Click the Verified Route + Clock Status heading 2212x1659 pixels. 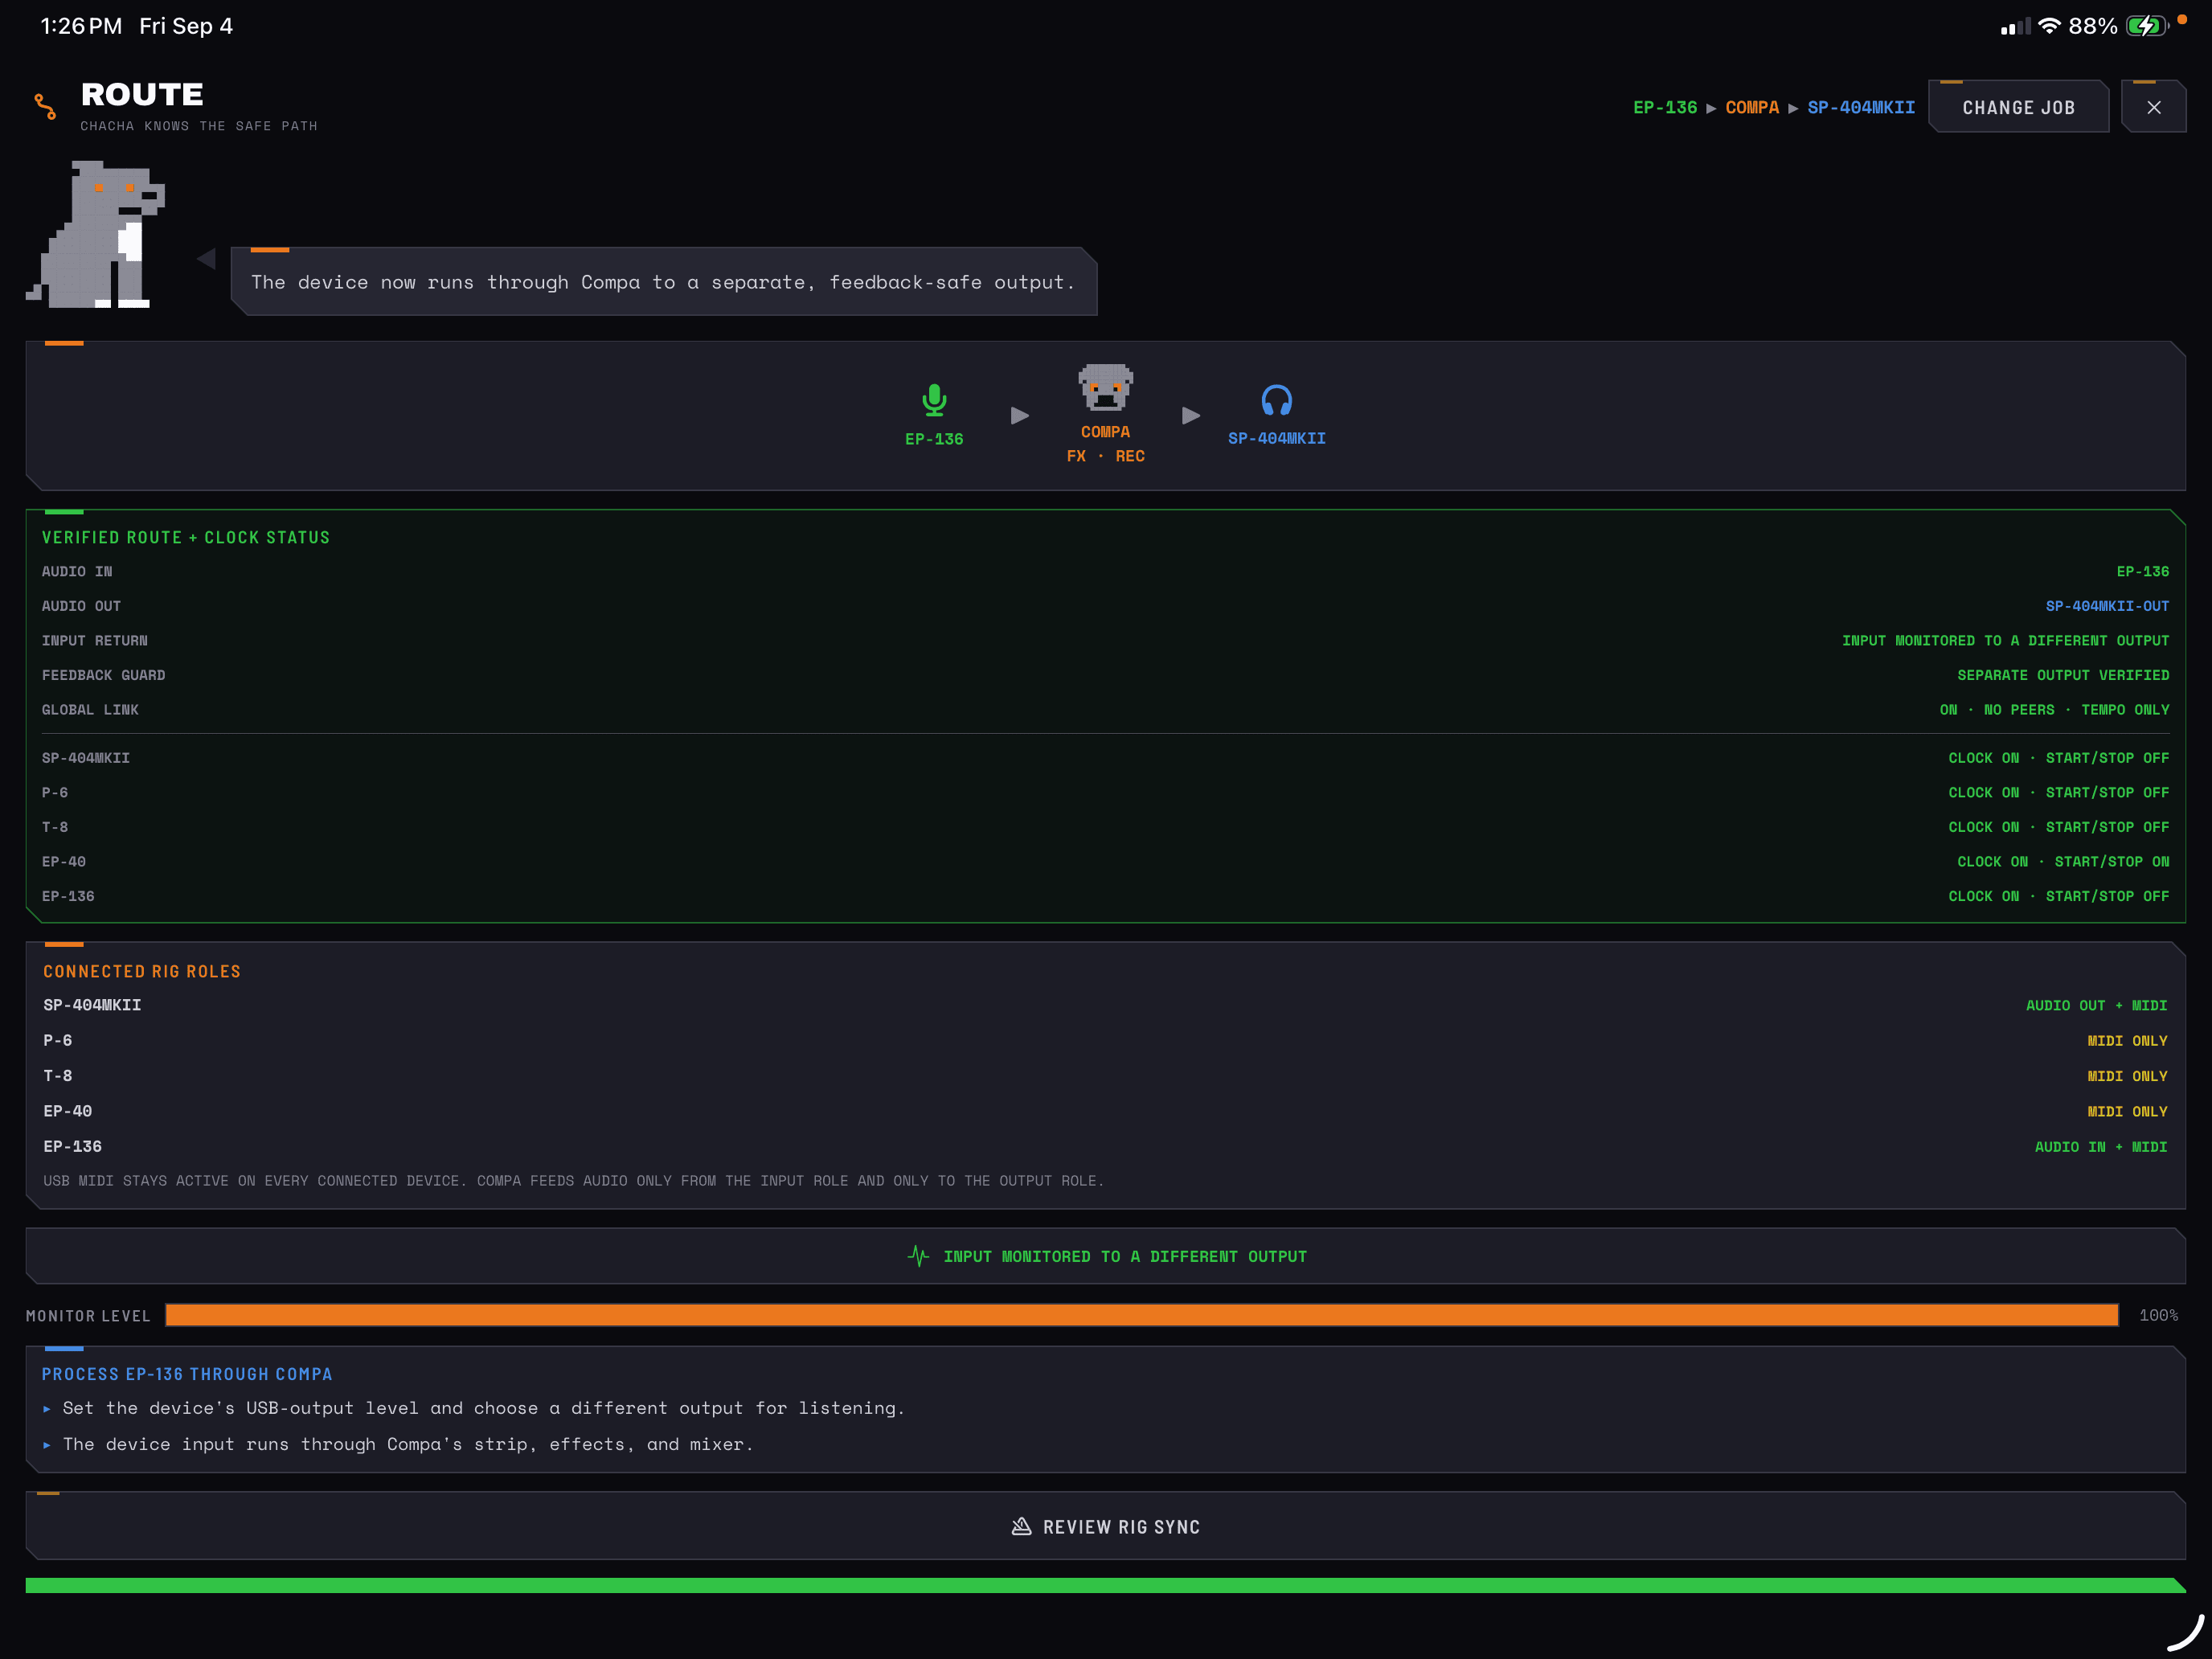coord(186,538)
